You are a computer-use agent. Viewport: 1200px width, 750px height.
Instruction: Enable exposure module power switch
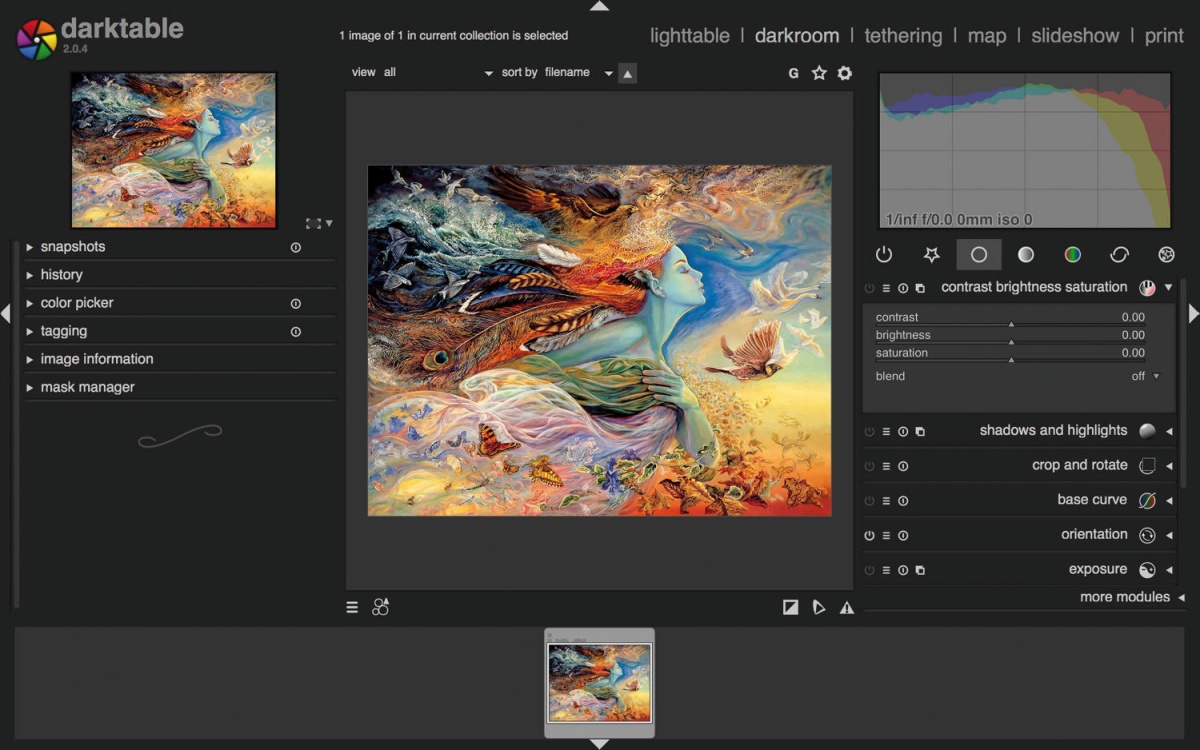pyautogui.click(x=869, y=570)
